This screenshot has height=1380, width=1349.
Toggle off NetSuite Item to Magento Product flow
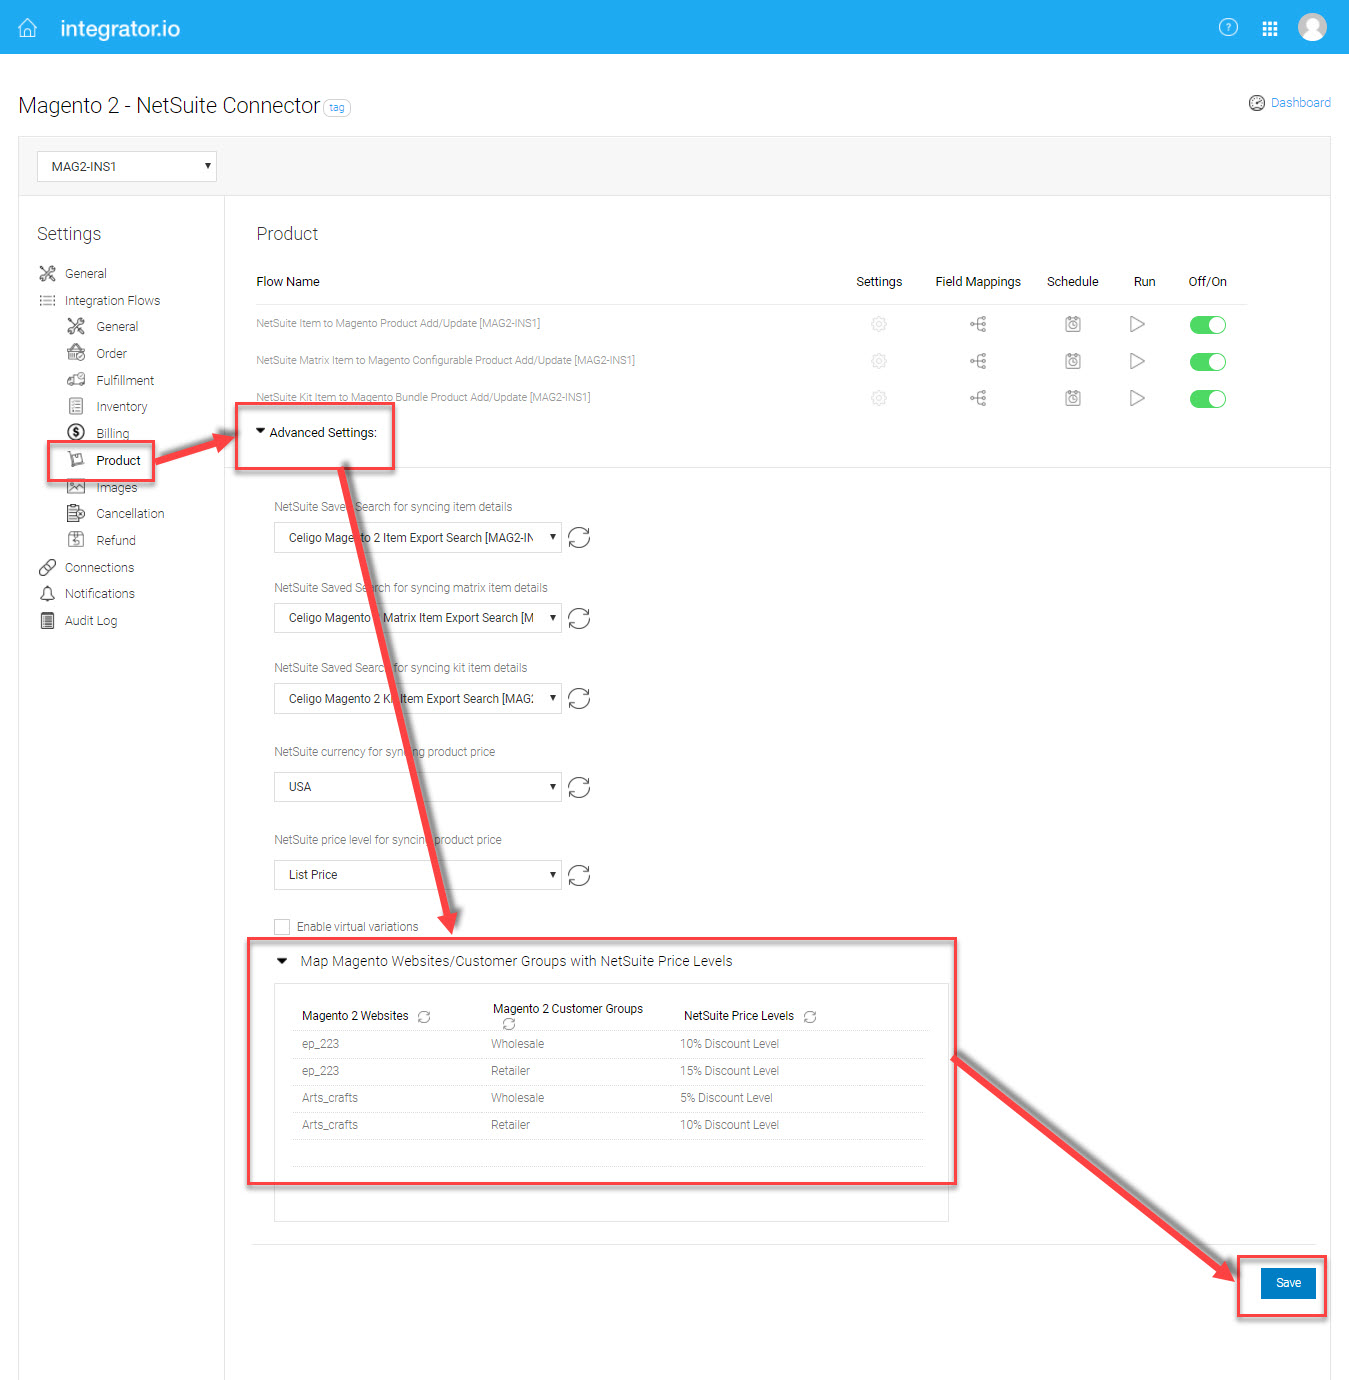click(x=1208, y=325)
